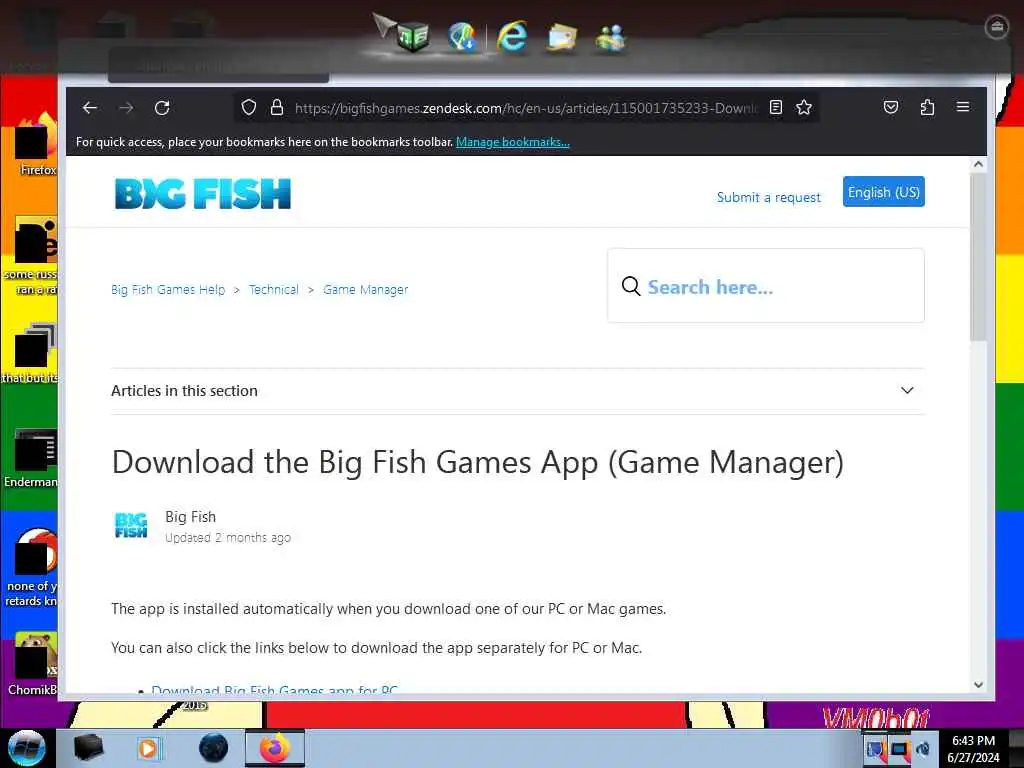Screen dimensions: 1024x768
Task: Click page scrollbar up arrow
Action: pyautogui.click(x=978, y=164)
